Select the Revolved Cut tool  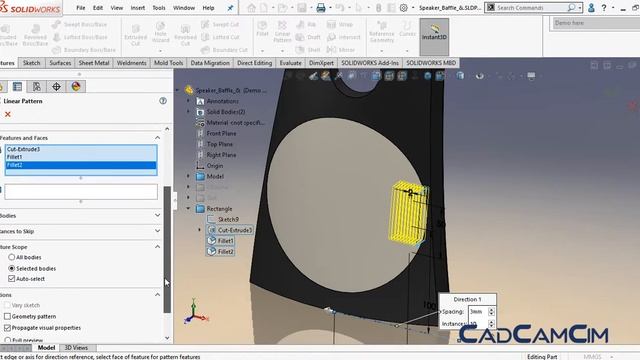click(185, 35)
